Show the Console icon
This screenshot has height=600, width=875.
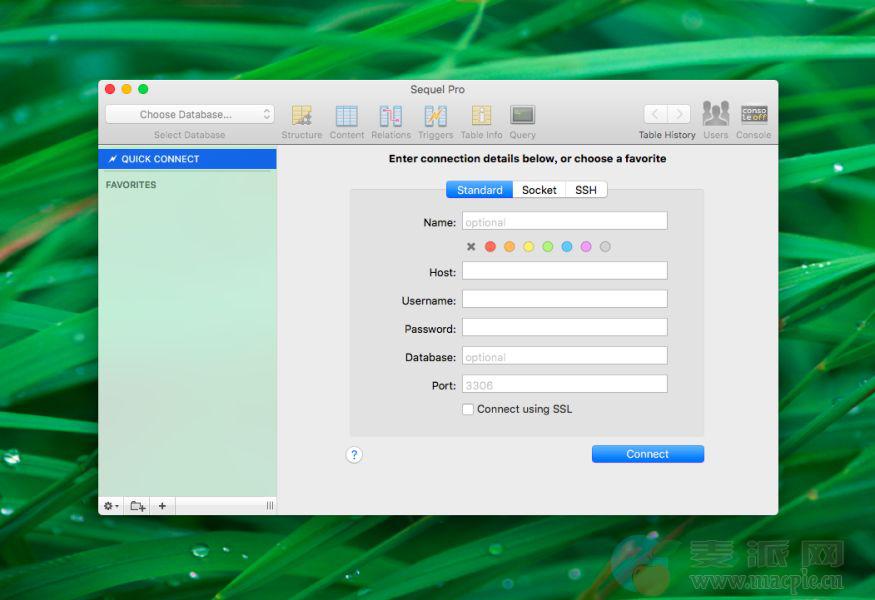click(x=753, y=114)
